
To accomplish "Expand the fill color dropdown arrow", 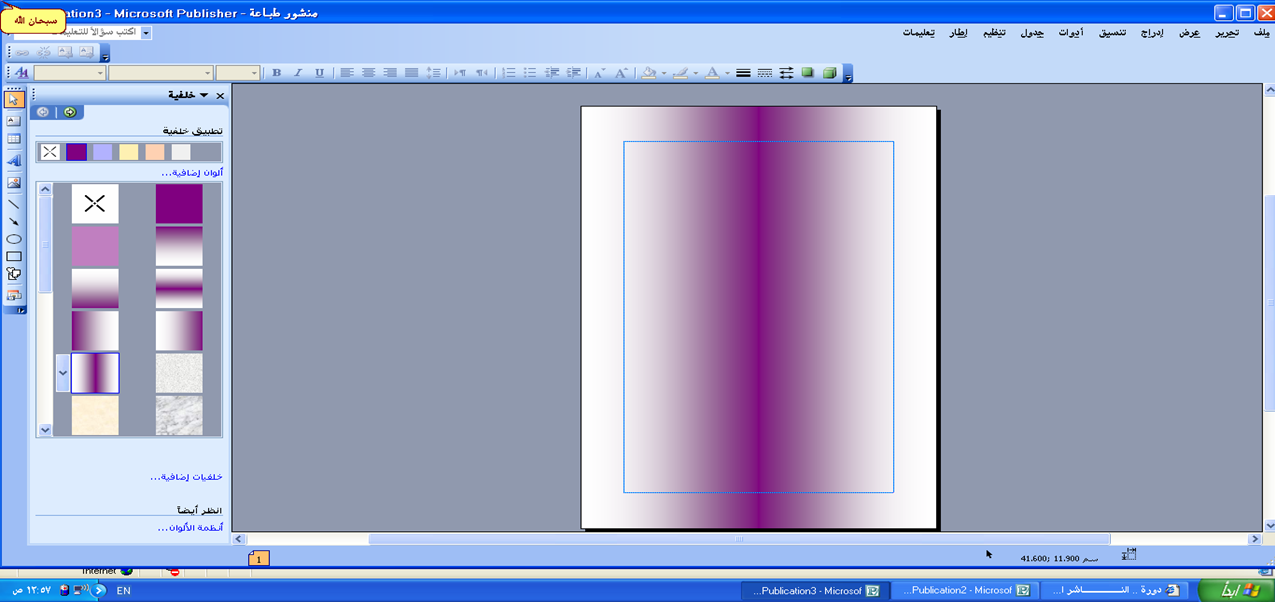I will [663, 73].
